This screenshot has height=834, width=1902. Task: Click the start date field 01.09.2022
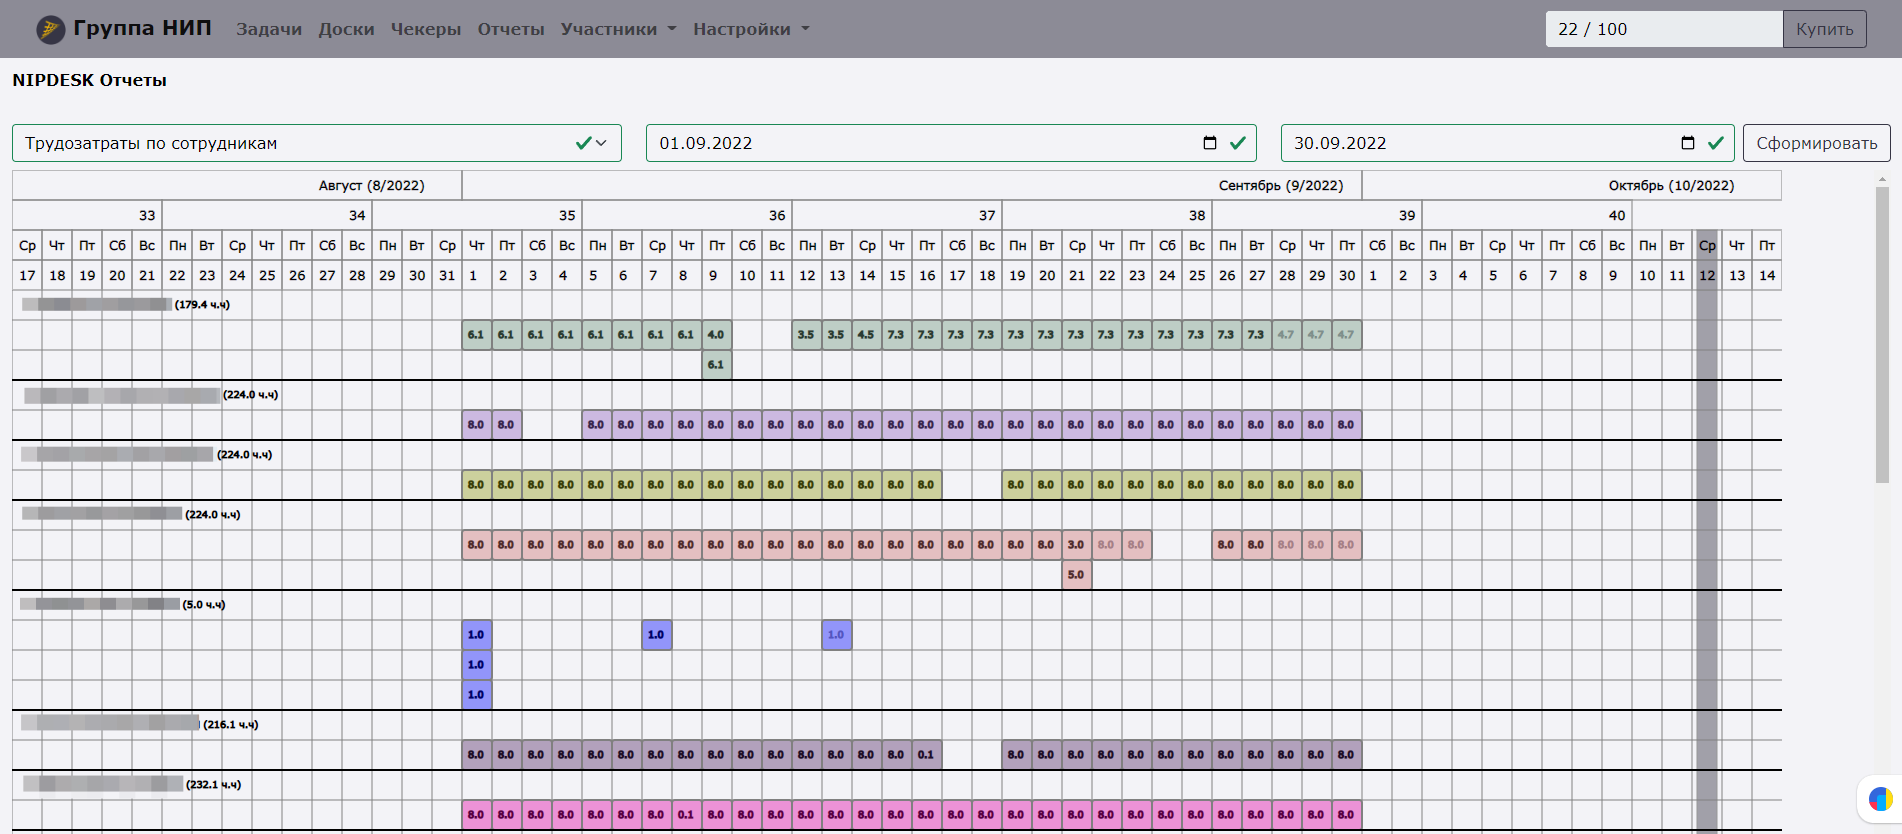pyautogui.click(x=951, y=143)
